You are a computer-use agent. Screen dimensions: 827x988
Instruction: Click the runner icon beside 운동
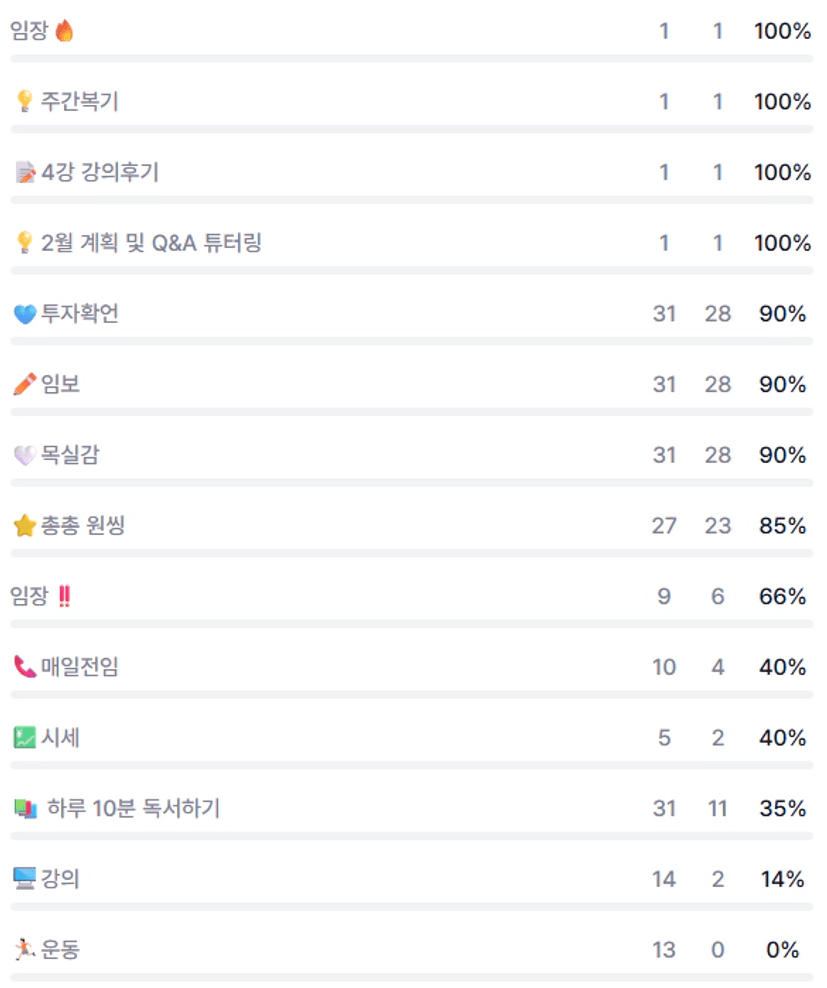[x=25, y=949]
